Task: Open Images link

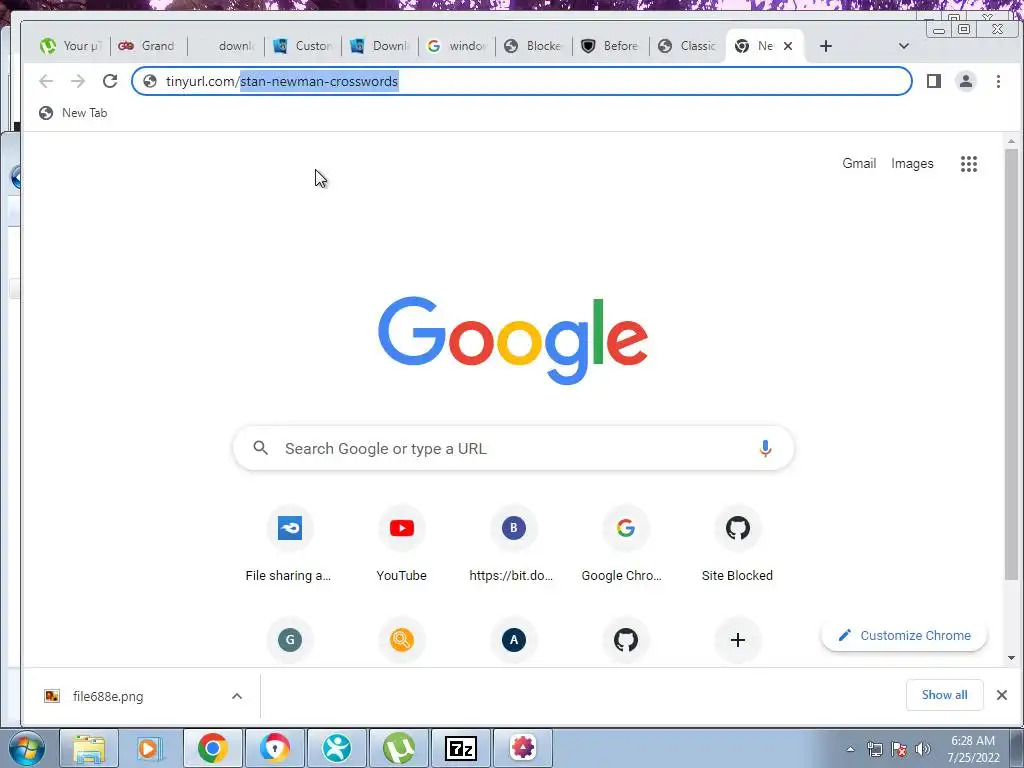Action: pyautogui.click(x=912, y=164)
